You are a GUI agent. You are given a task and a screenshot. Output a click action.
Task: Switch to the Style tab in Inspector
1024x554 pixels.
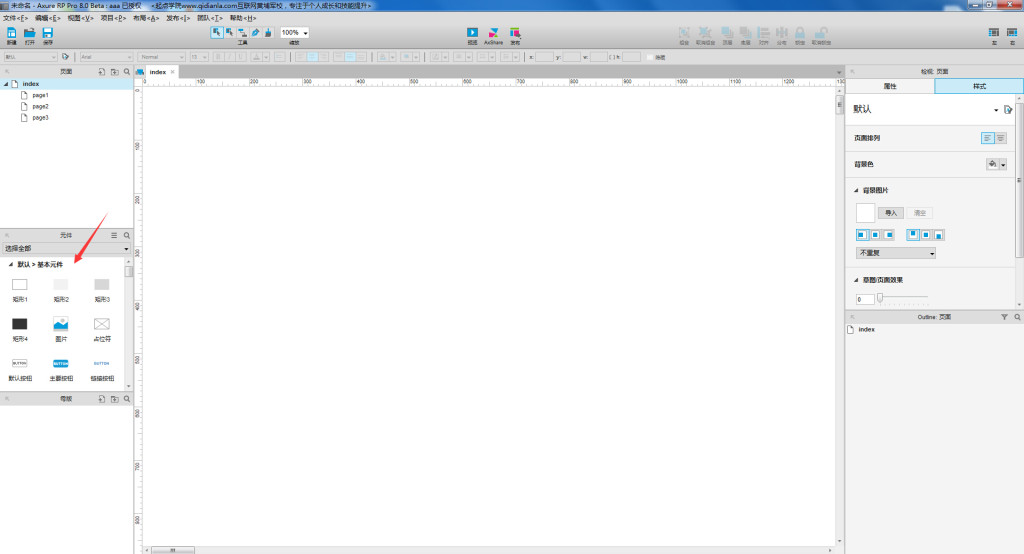click(979, 86)
